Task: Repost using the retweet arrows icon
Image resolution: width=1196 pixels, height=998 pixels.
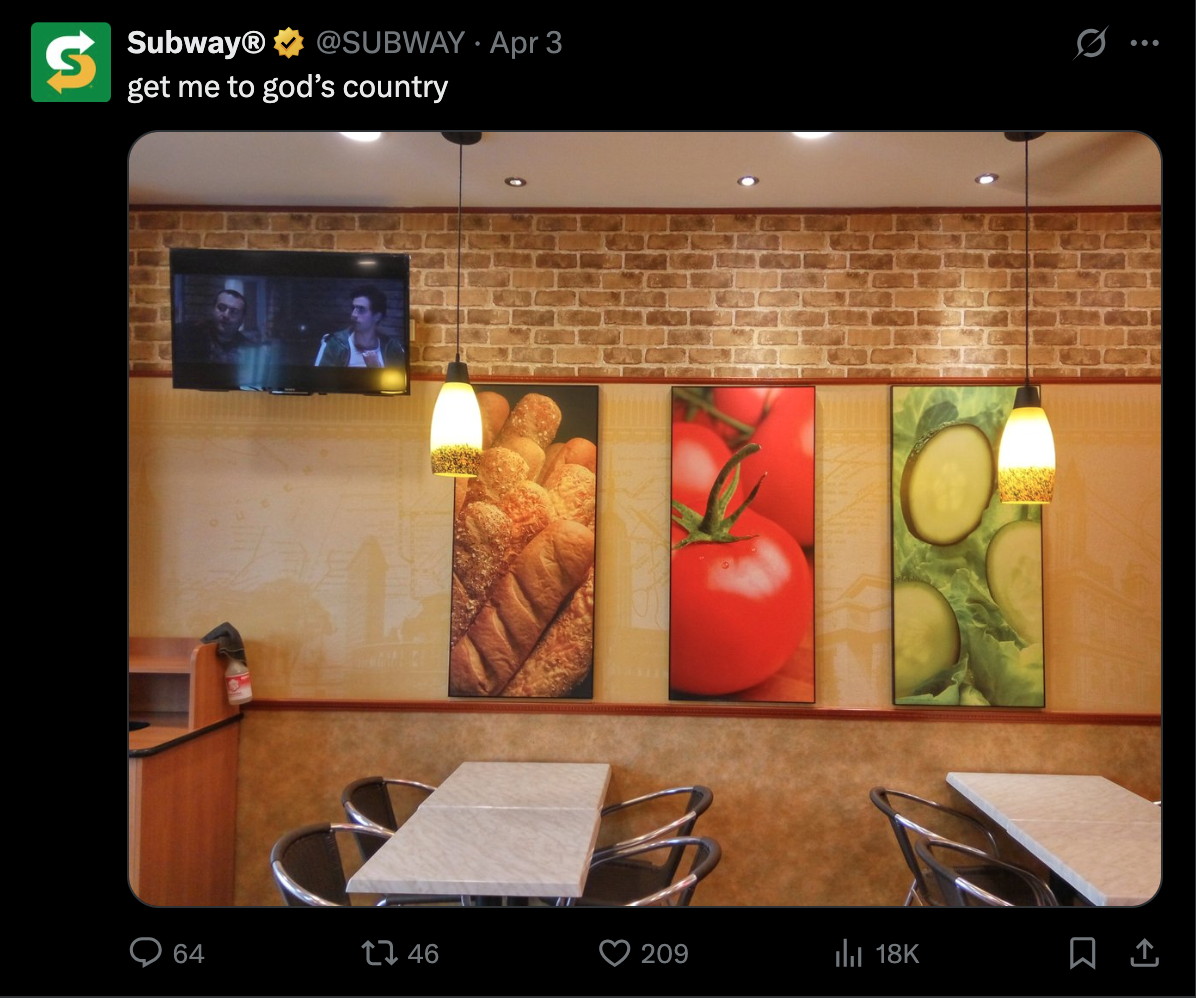Action: click(379, 953)
